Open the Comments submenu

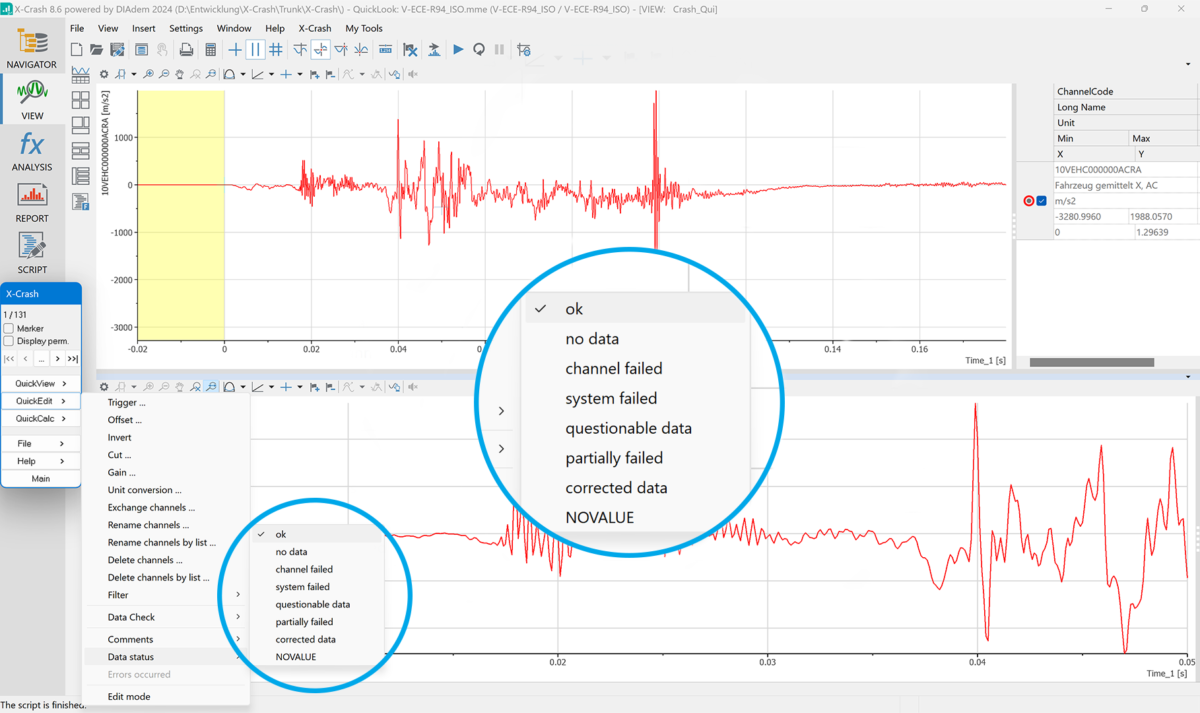[x=165, y=639]
